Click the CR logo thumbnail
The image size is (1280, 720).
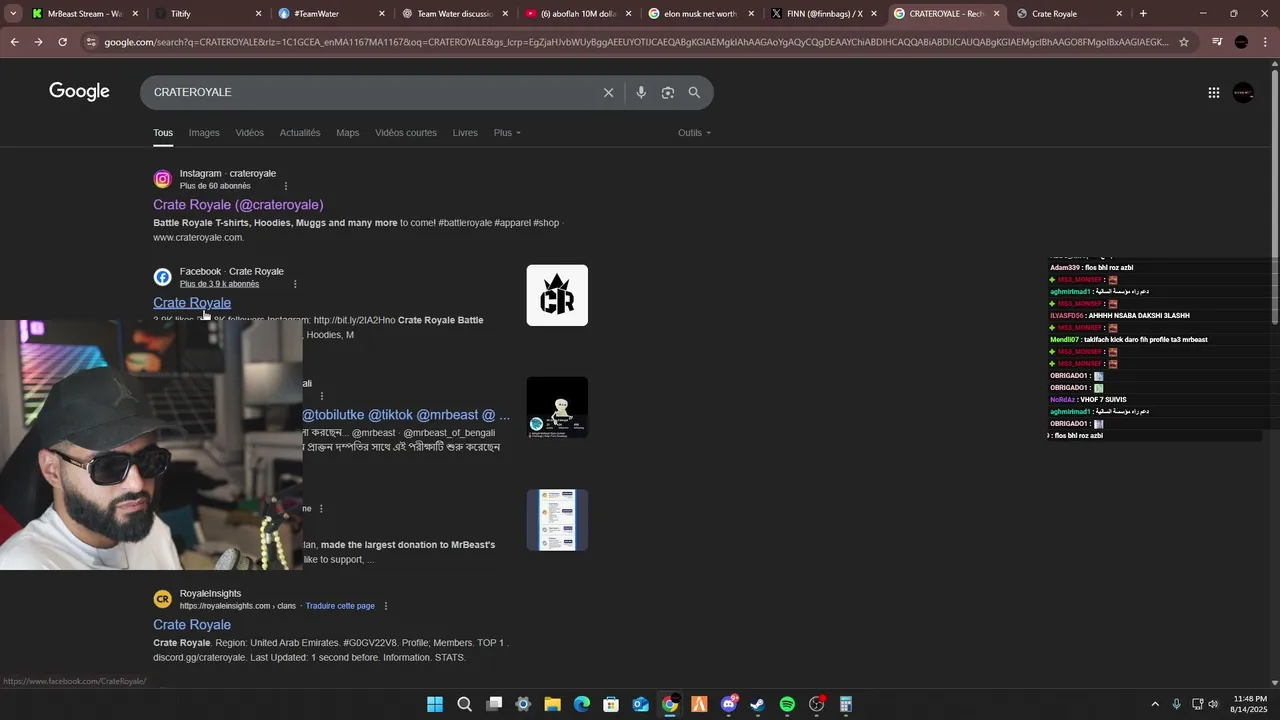(x=557, y=295)
